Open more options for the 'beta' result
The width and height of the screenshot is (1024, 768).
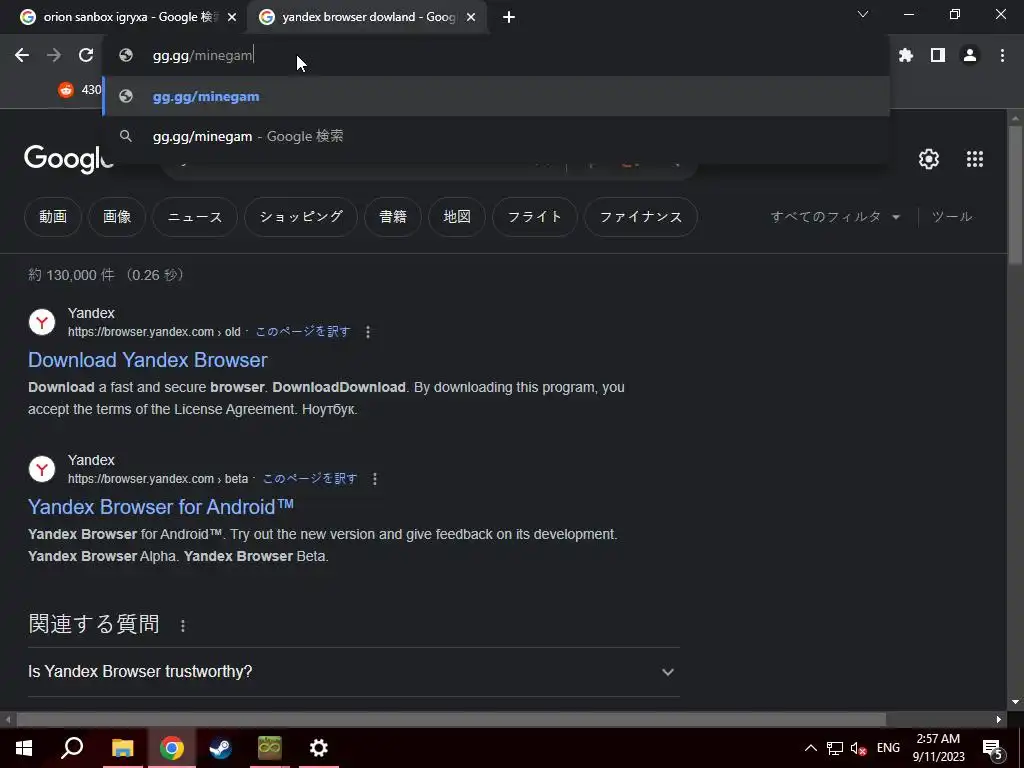point(375,479)
